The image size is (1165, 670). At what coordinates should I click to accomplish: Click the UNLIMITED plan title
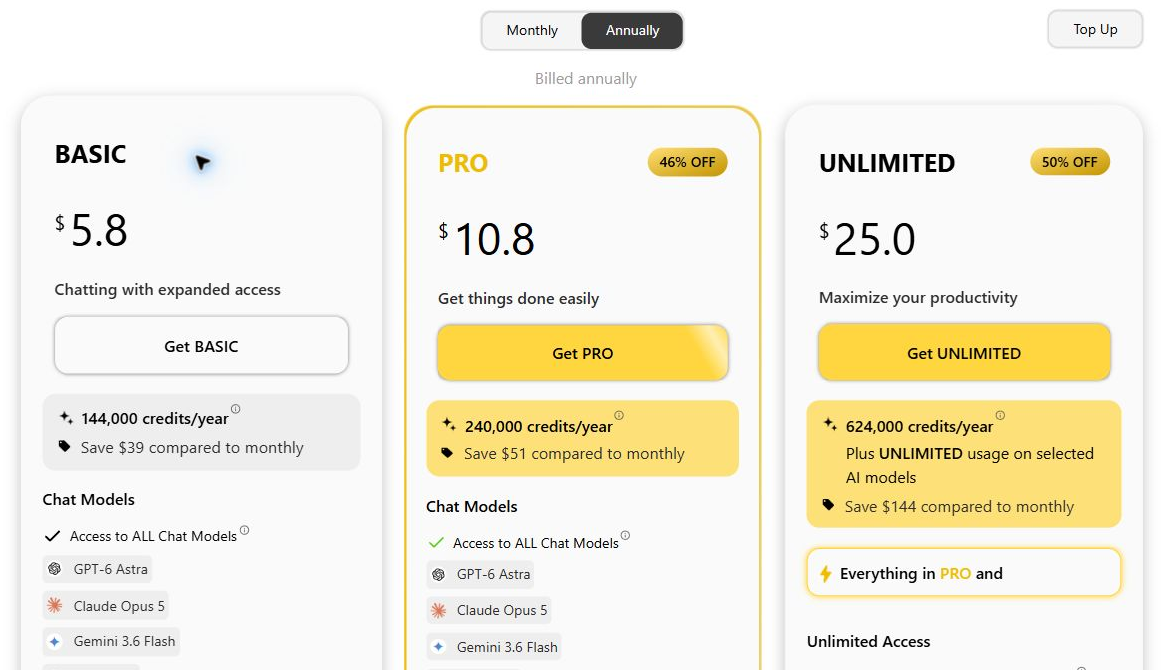point(887,163)
